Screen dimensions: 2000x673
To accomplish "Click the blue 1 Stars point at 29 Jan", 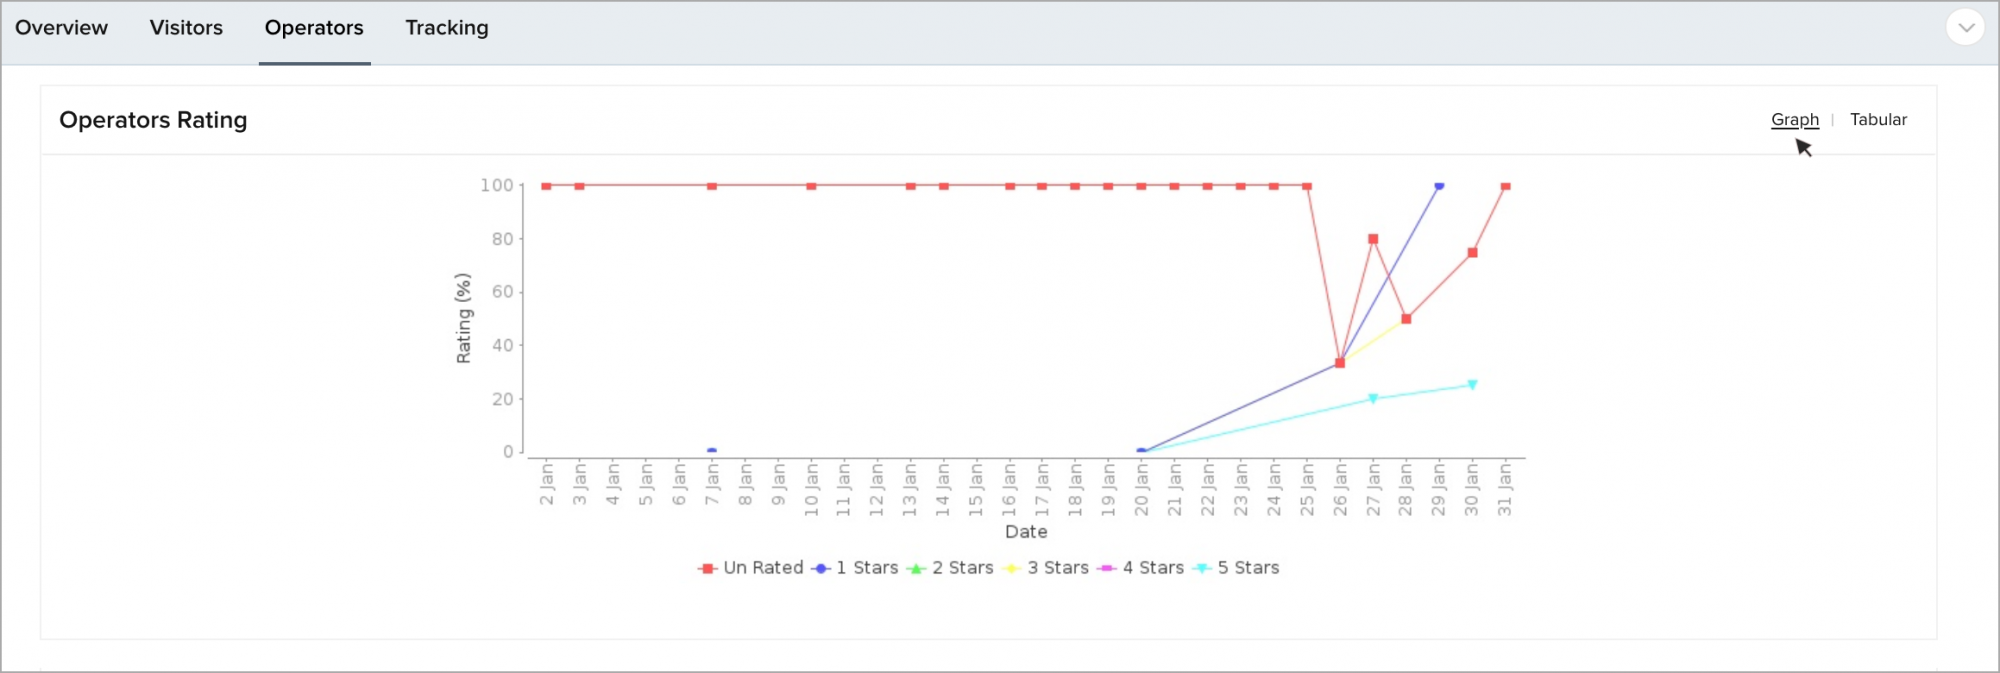I will point(1439,186).
